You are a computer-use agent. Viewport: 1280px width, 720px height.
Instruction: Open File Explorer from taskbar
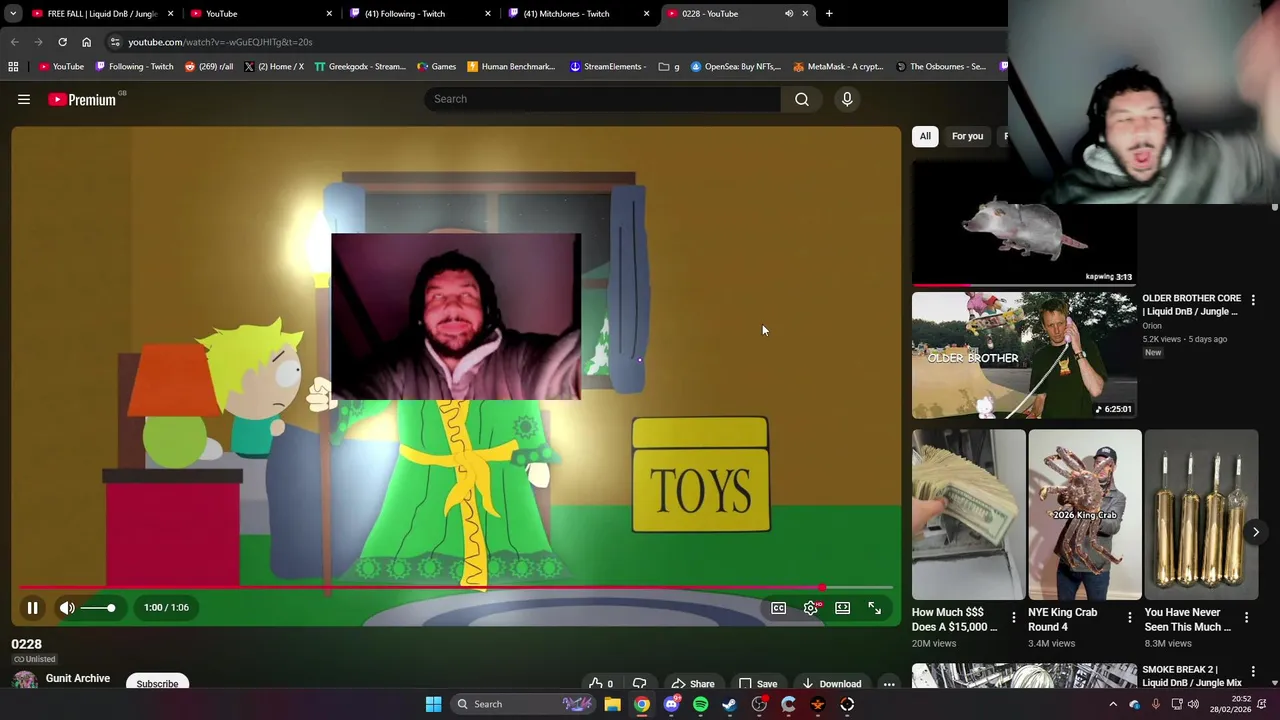coord(612,704)
